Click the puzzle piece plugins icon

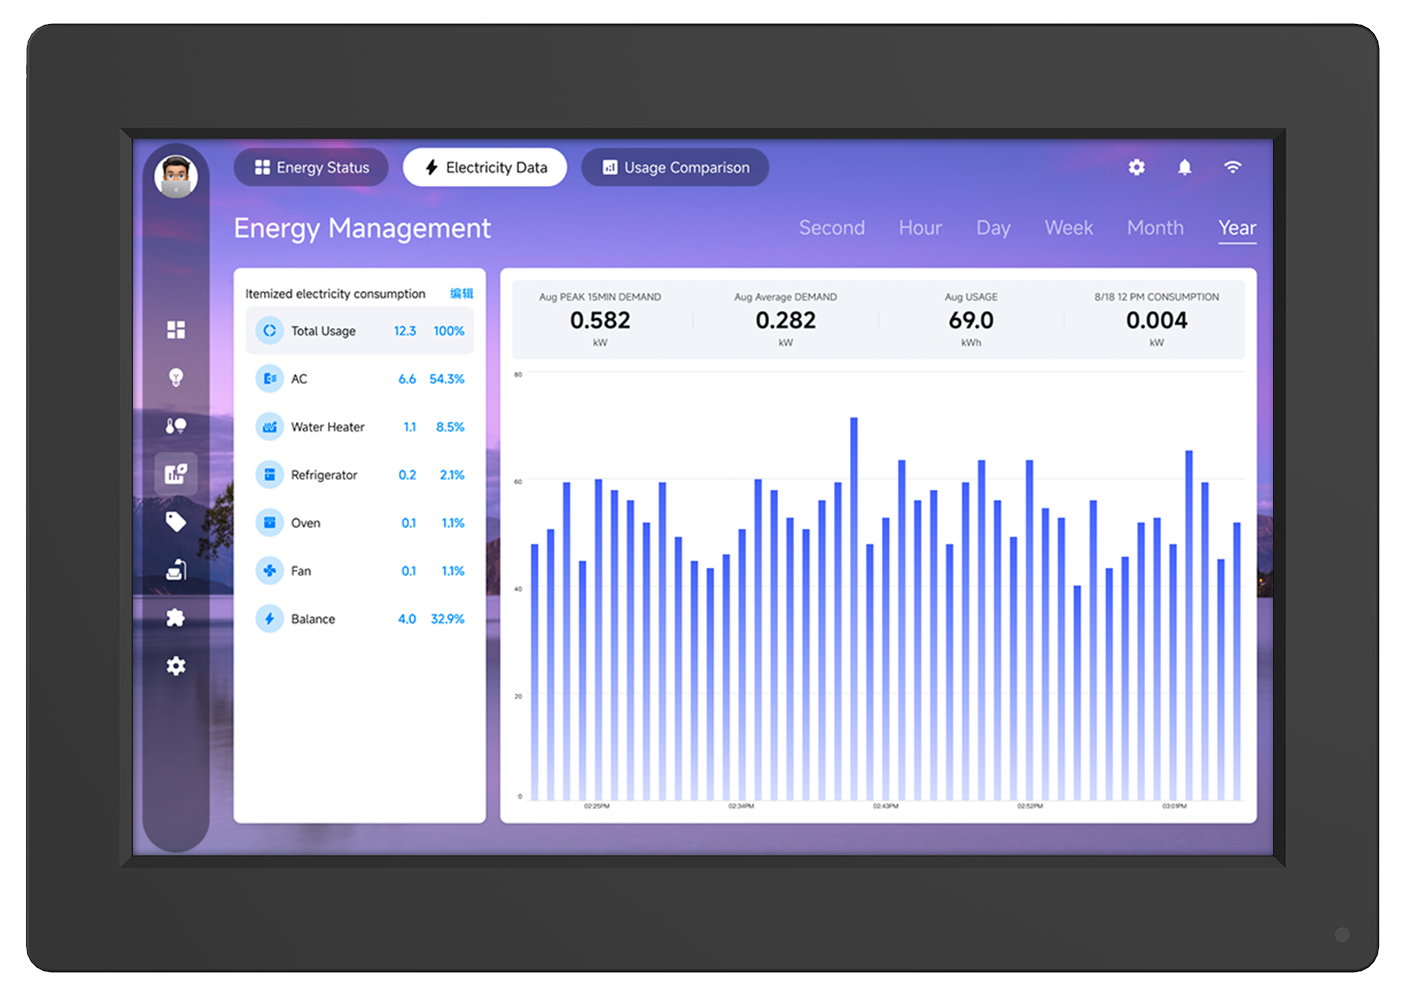[176, 618]
